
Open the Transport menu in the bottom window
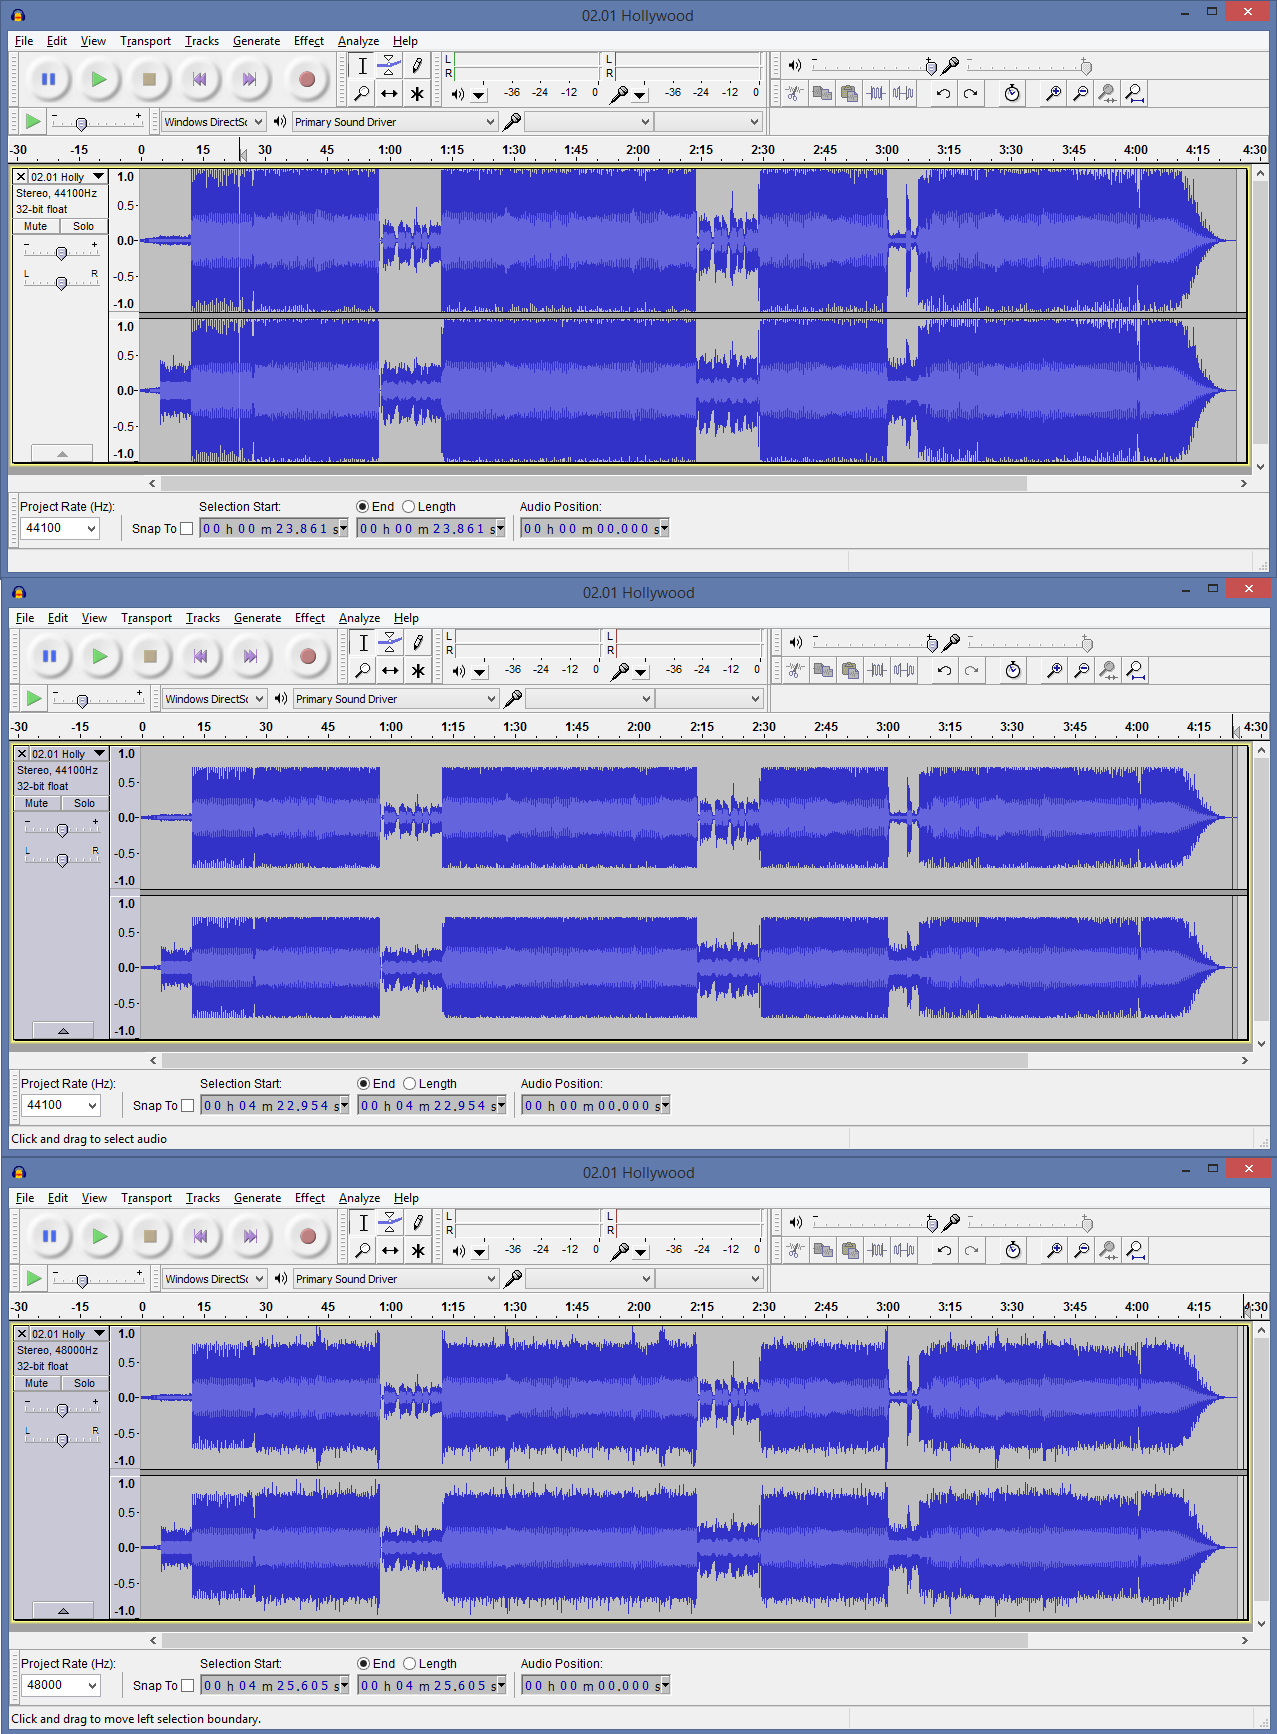(x=146, y=1198)
